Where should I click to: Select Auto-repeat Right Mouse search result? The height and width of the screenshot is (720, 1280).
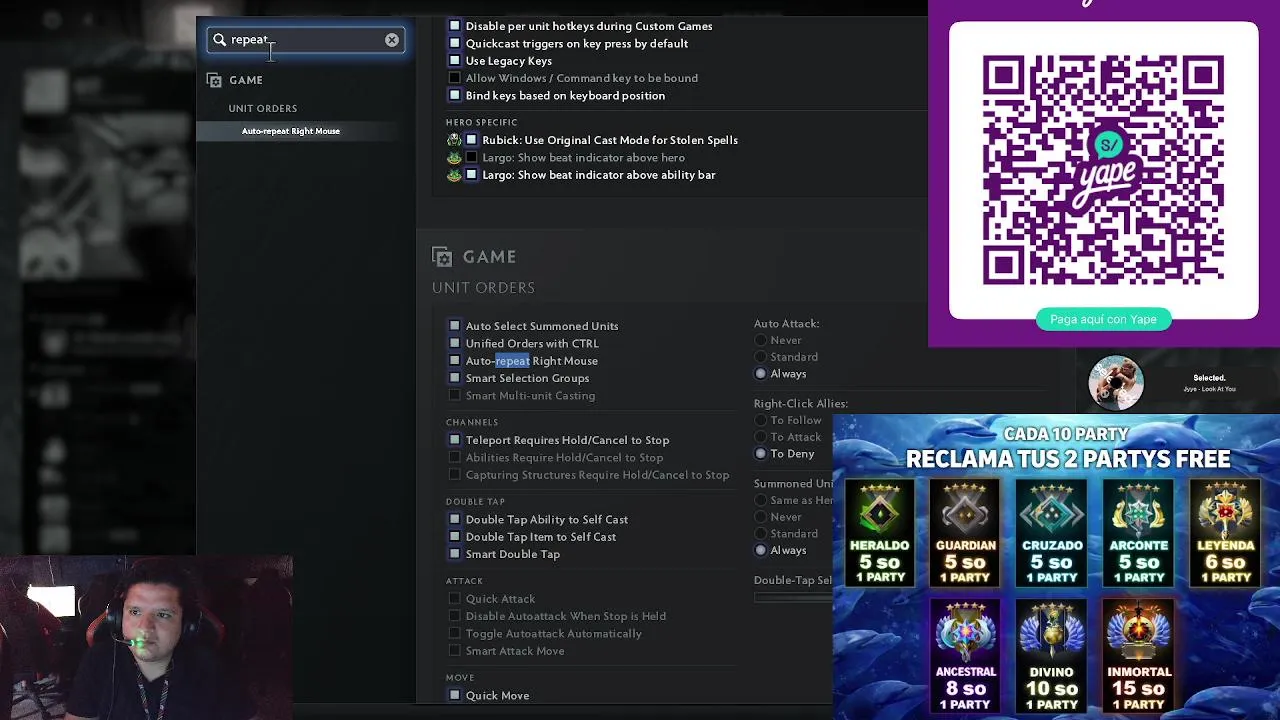pyautogui.click(x=291, y=131)
